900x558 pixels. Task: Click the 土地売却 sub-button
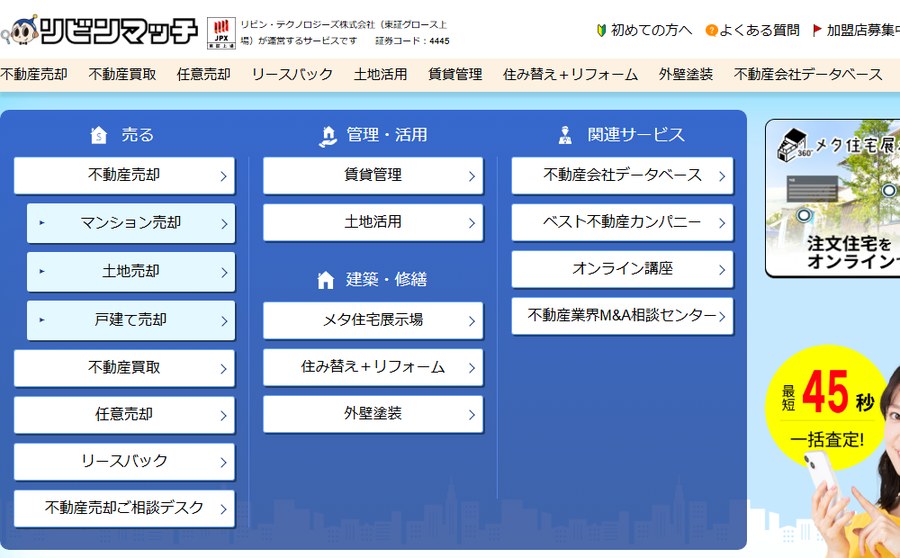coord(131,272)
